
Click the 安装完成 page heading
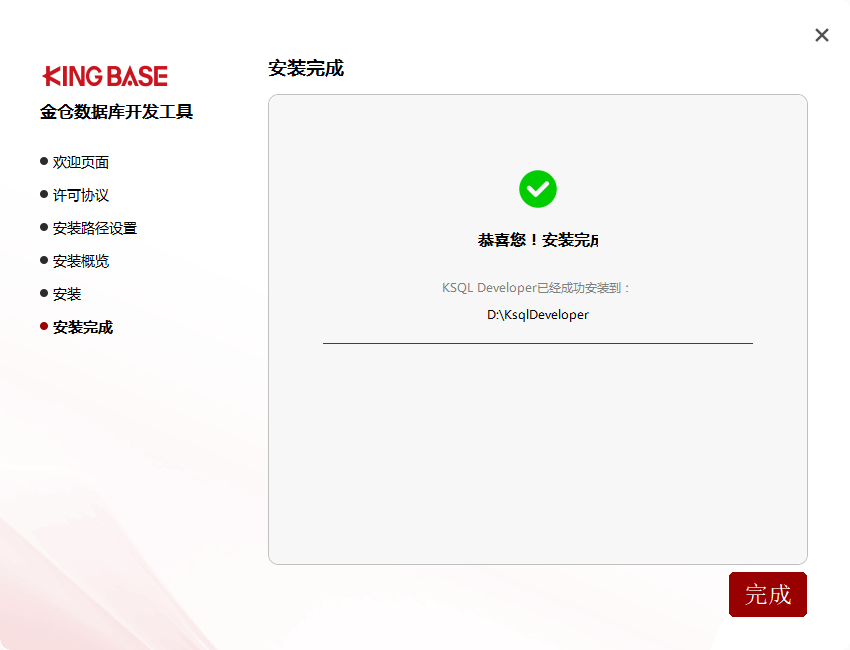pos(306,69)
